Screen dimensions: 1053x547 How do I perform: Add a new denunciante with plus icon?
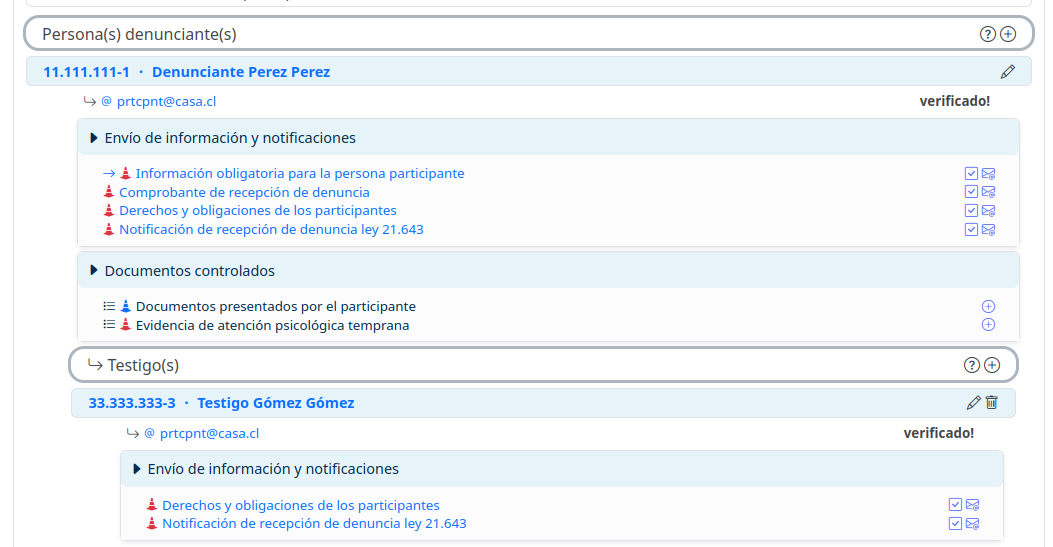[x=1008, y=34]
